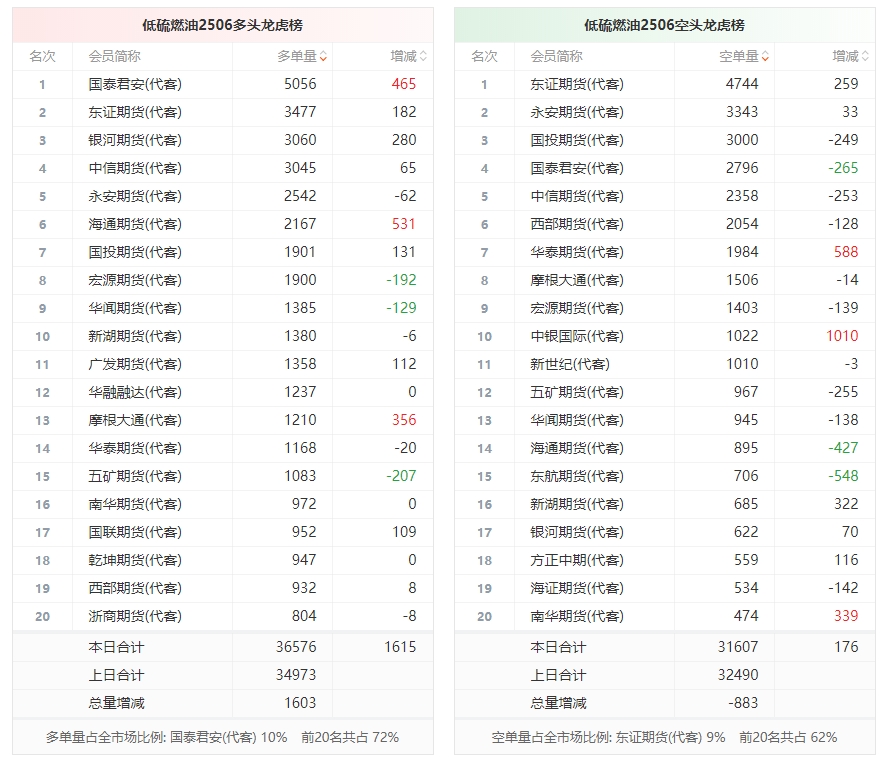Click short 总量增减 value -883
The width and height of the screenshot is (888, 763).
(x=743, y=703)
